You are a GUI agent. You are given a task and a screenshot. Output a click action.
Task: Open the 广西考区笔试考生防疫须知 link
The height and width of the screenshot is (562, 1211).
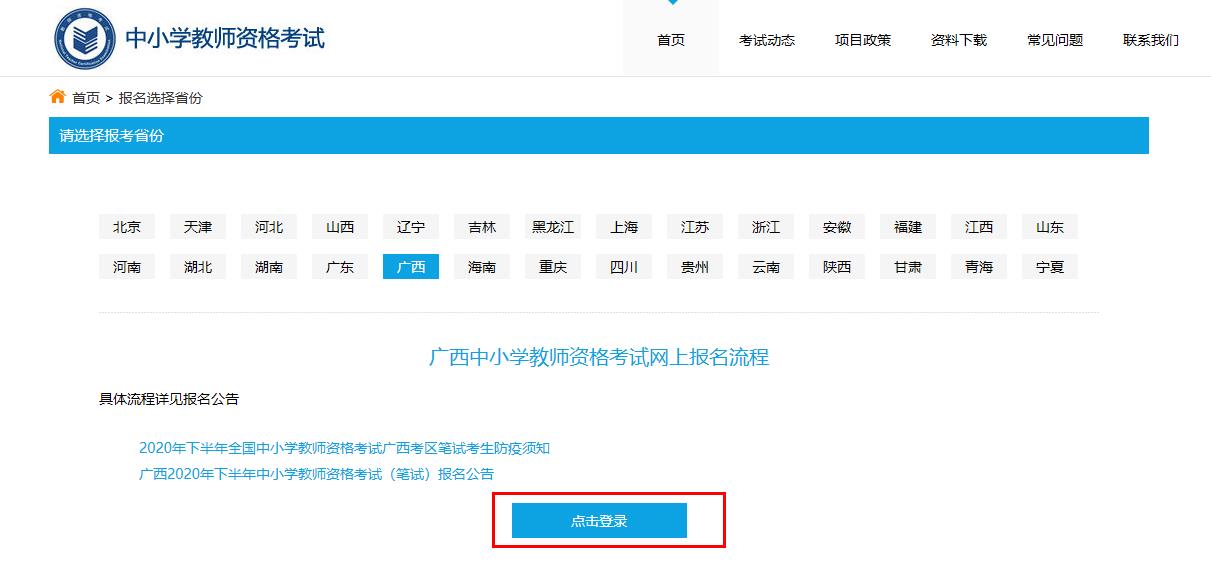[x=344, y=448]
